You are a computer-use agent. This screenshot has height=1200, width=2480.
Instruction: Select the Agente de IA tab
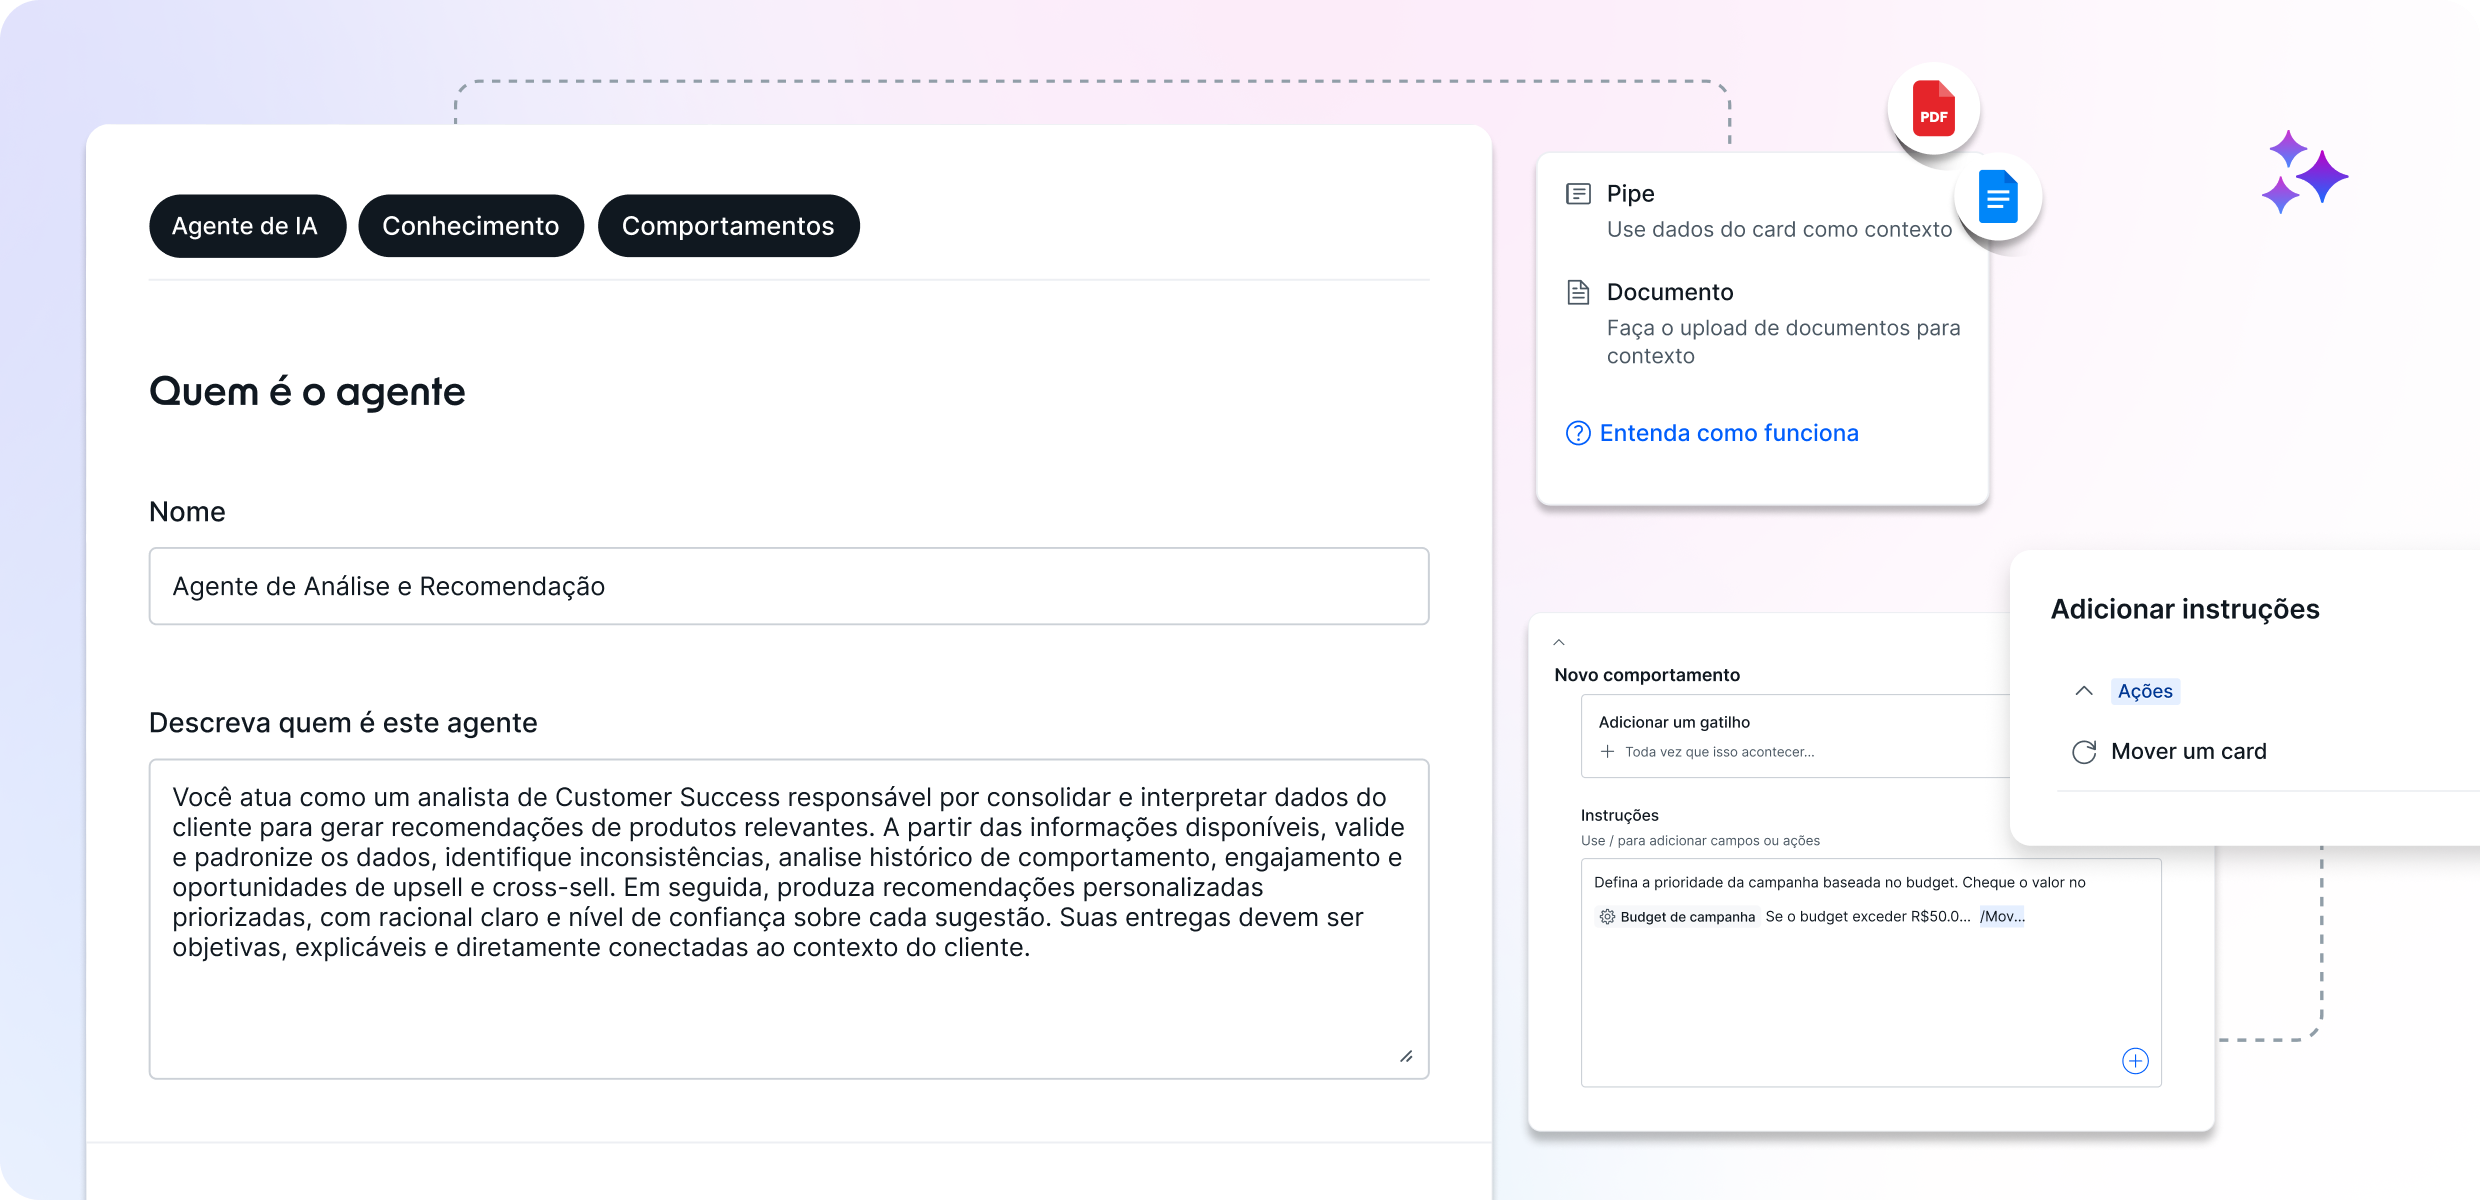point(246,226)
